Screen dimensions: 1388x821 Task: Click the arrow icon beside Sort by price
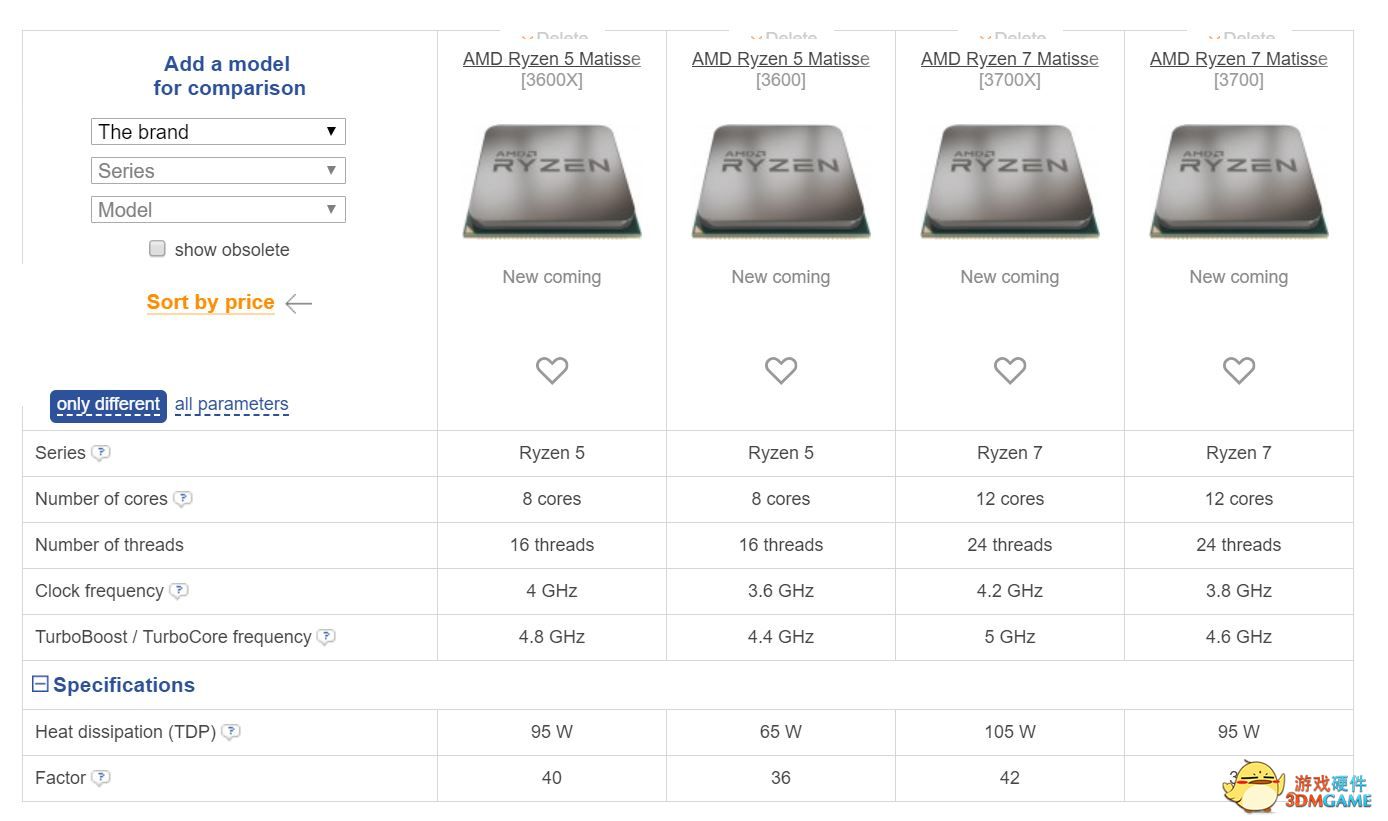299,303
